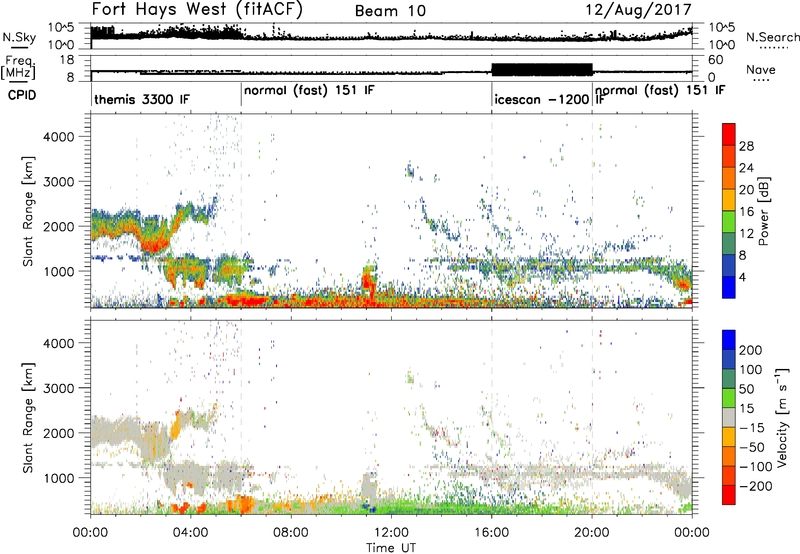Pick the bright blue bottom segment of the power colorbar

[x=729, y=287]
